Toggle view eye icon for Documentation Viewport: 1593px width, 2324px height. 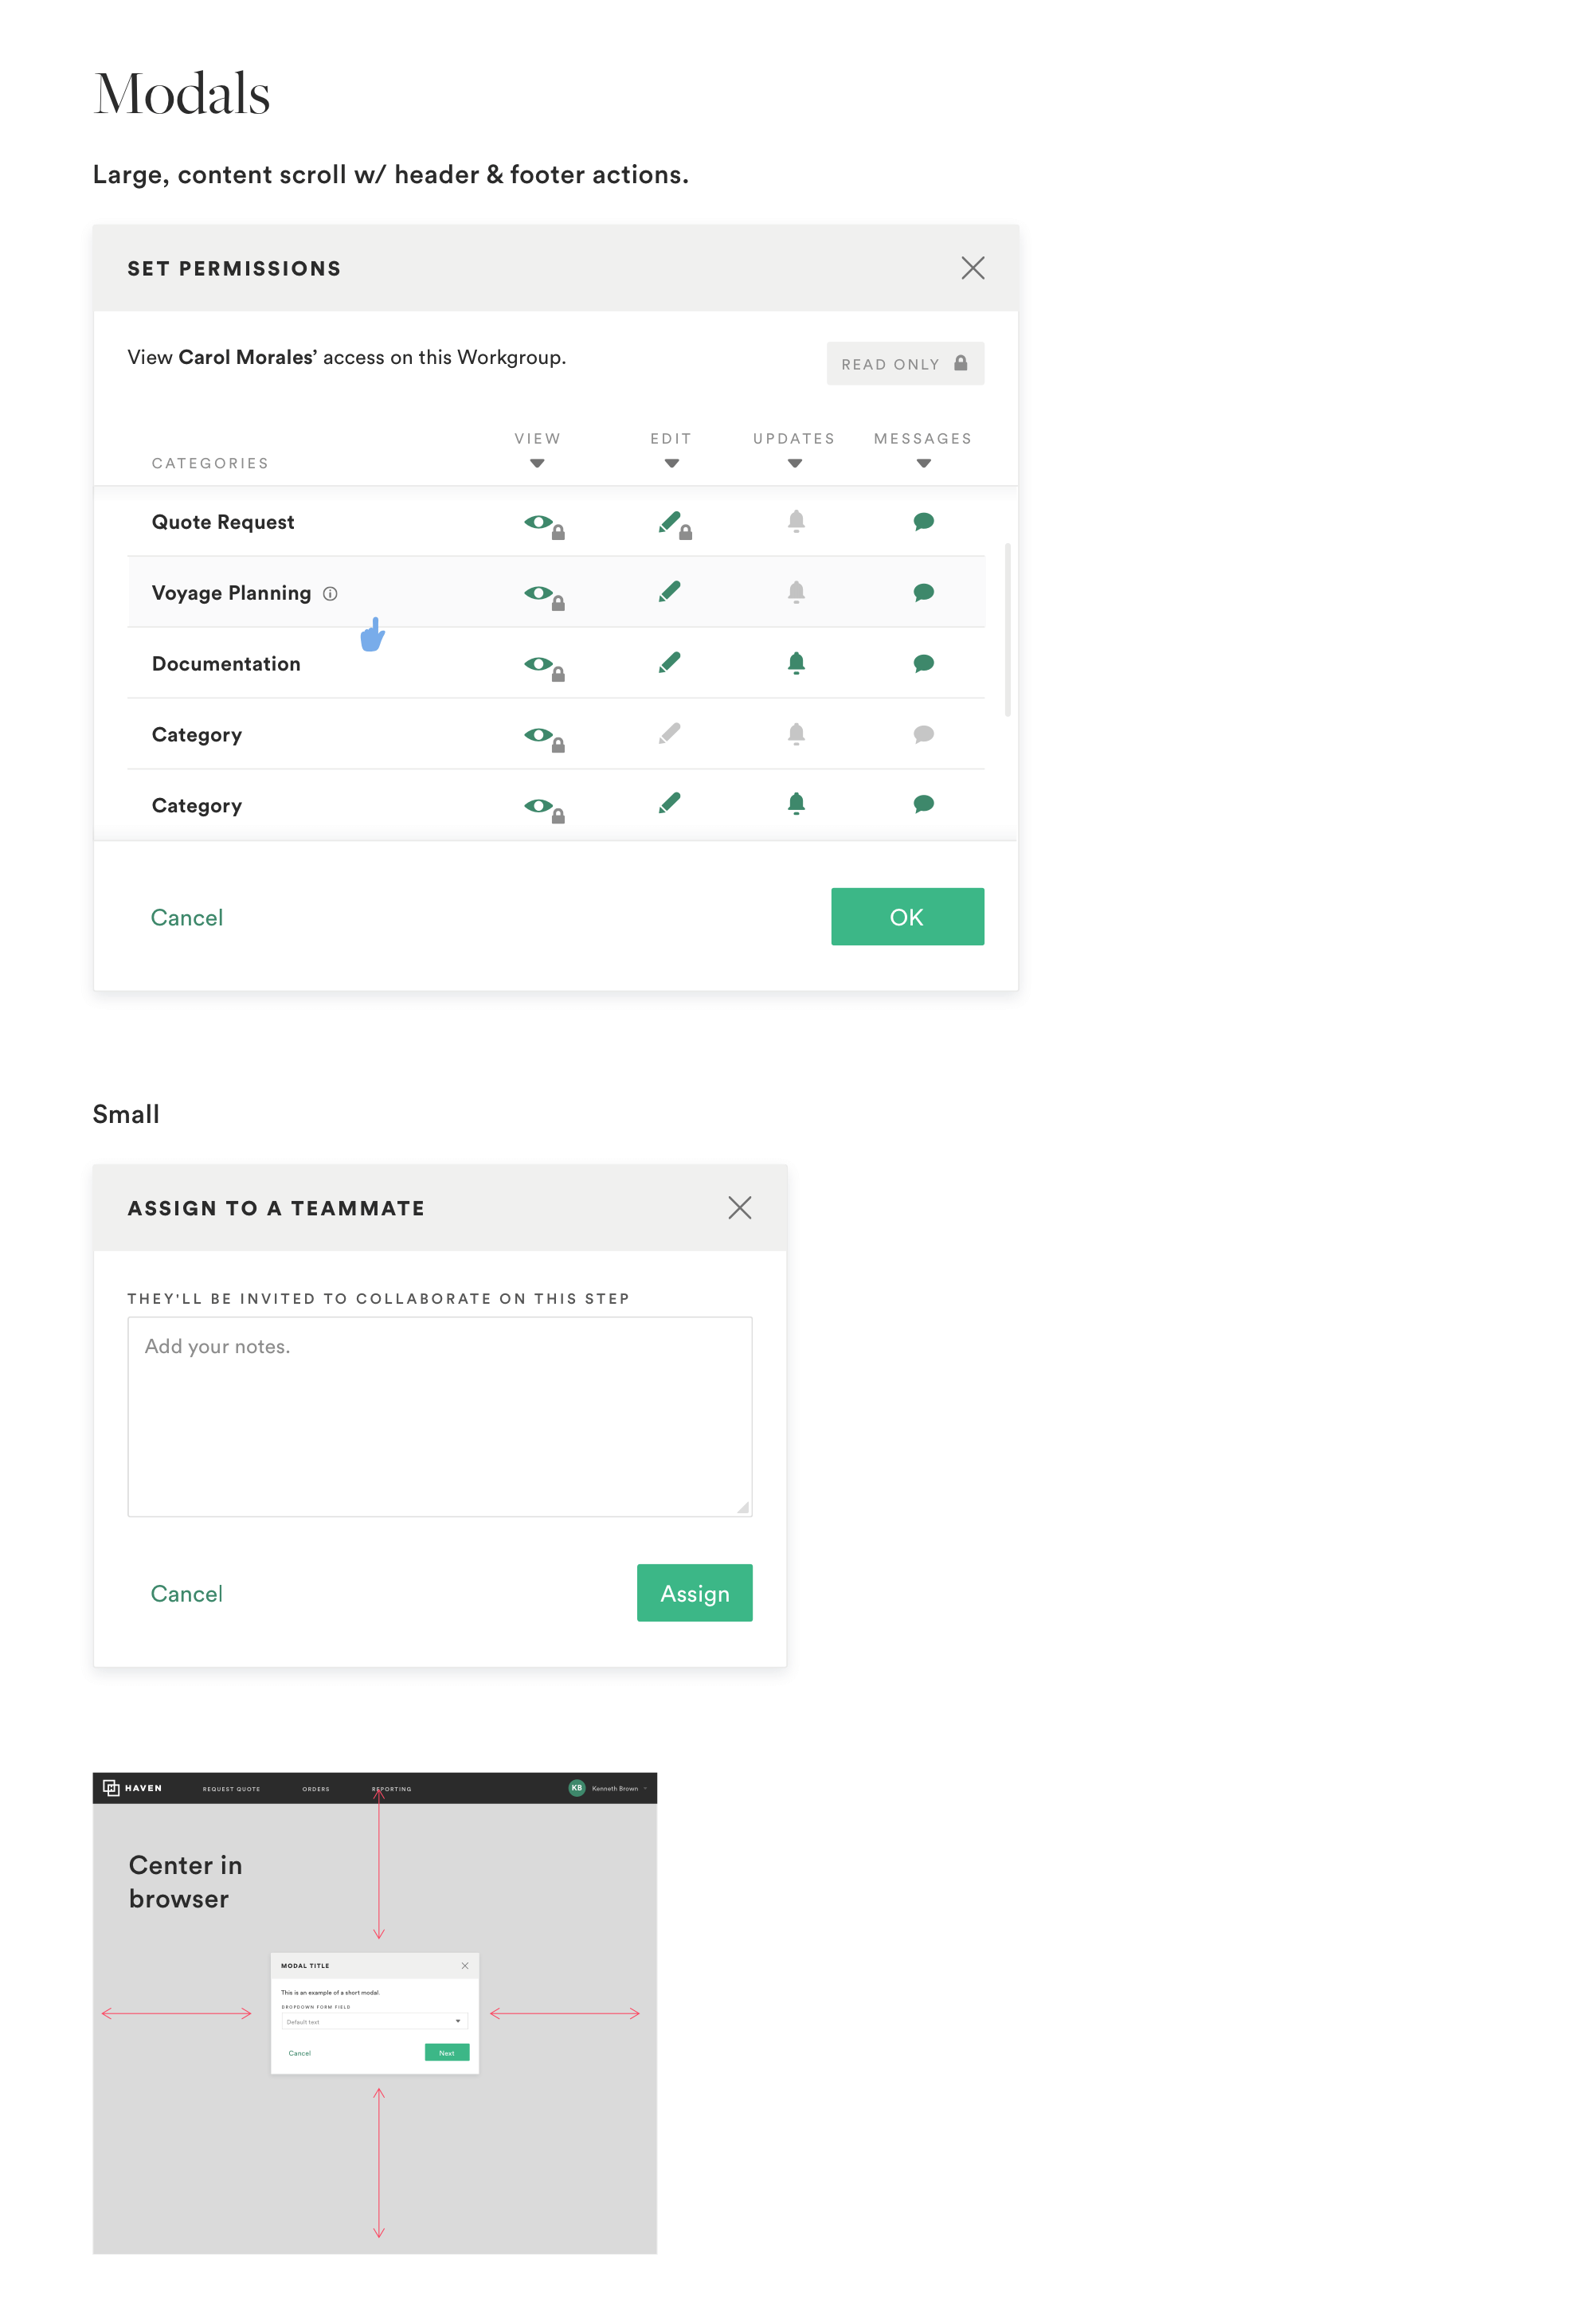[x=543, y=666]
